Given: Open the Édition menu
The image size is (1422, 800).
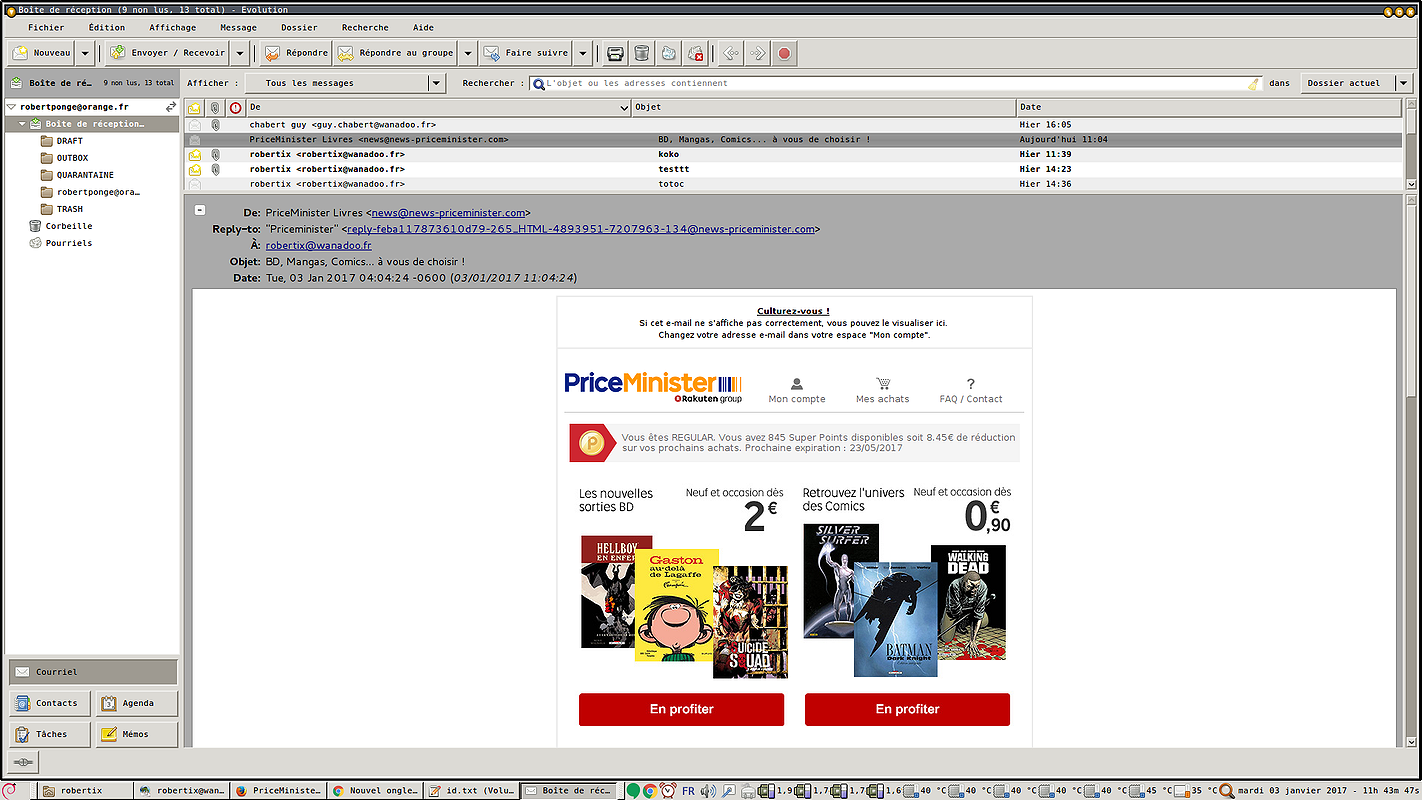Looking at the screenshot, I should tap(107, 28).
